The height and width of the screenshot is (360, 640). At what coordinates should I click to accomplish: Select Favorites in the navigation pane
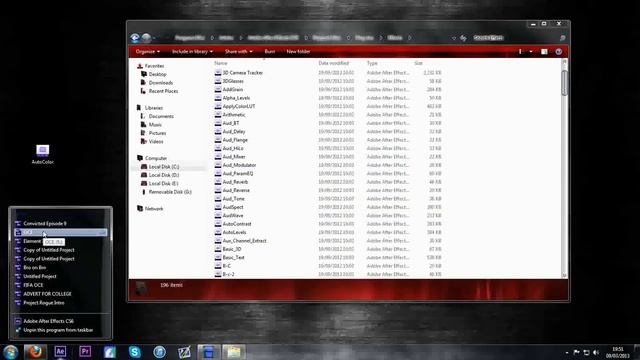point(154,66)
